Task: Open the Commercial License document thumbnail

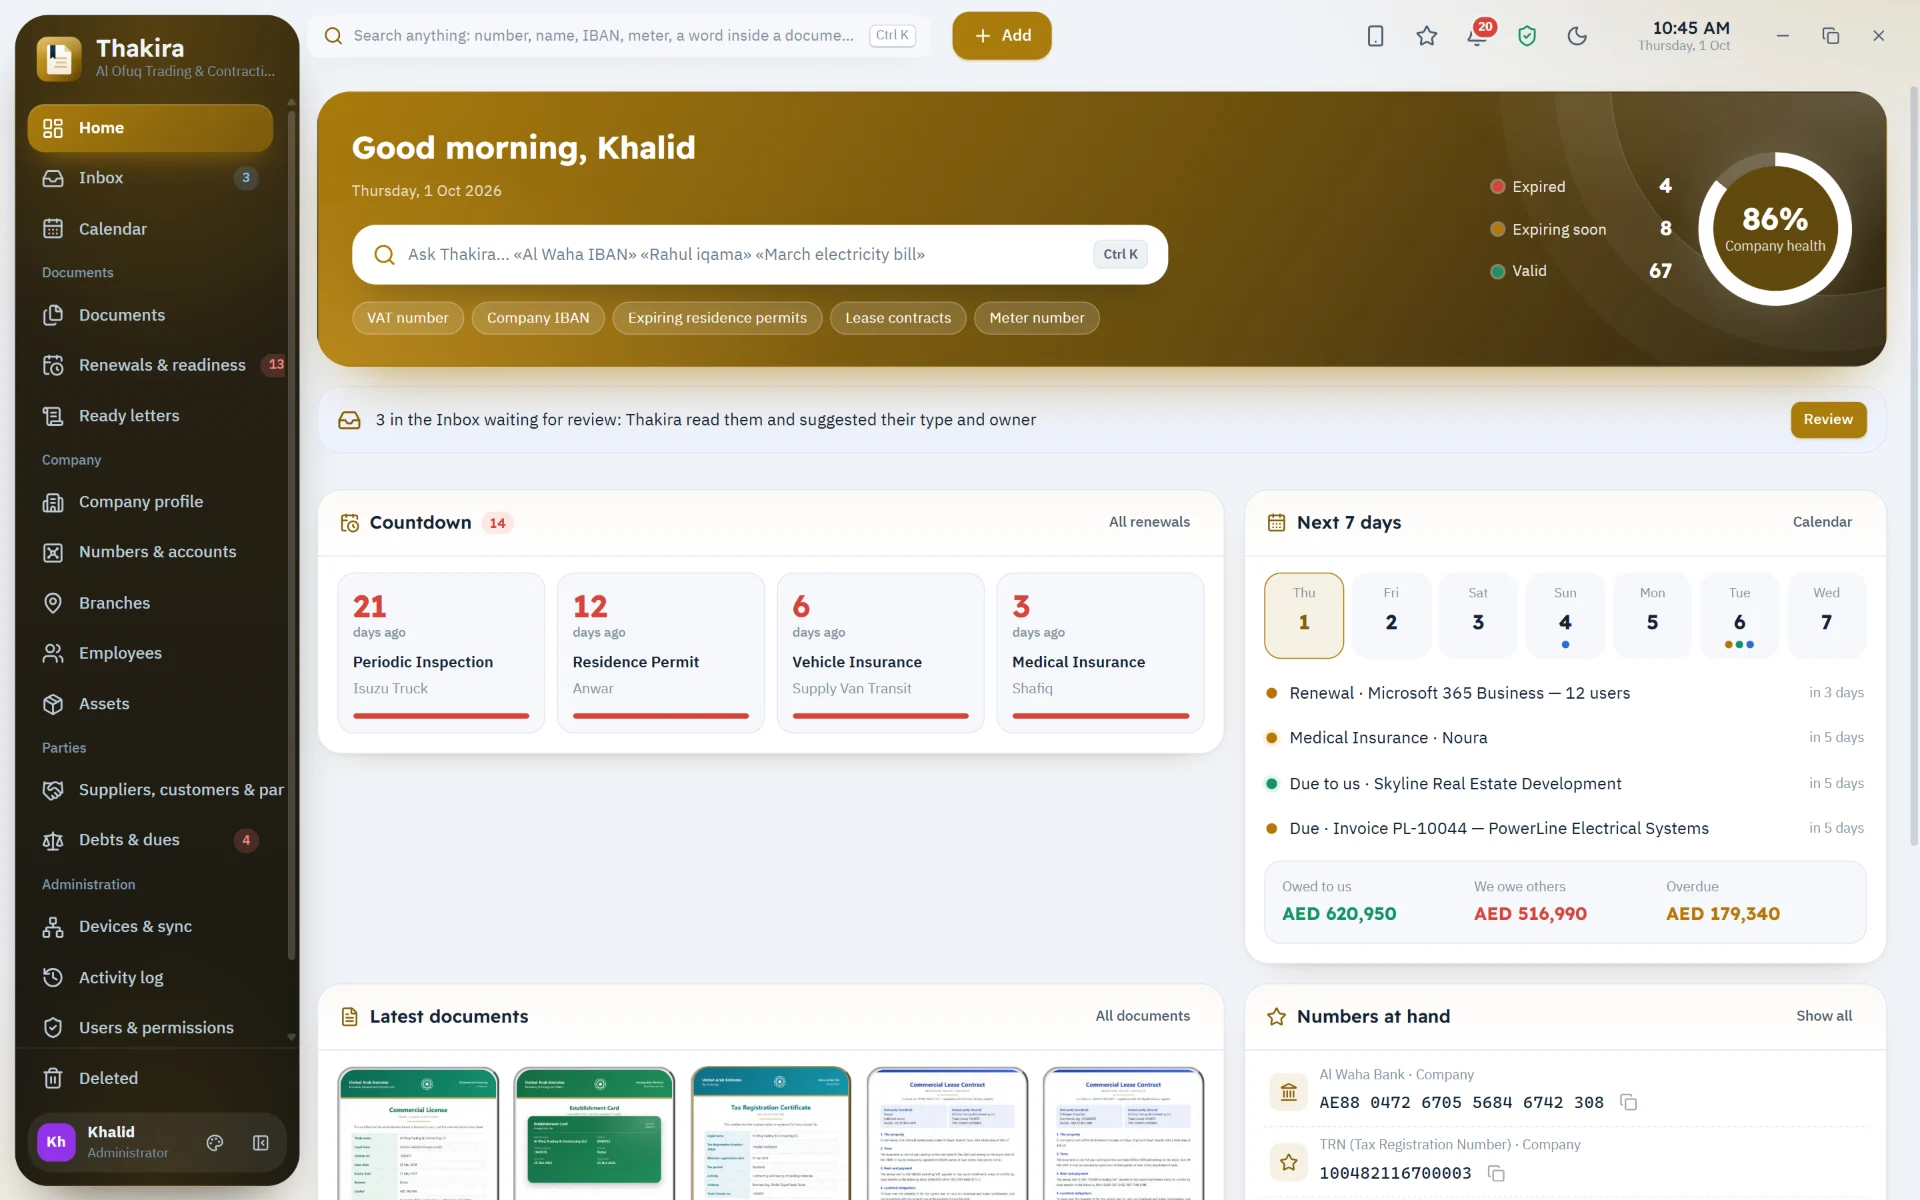Action: tap(418, 1133)
